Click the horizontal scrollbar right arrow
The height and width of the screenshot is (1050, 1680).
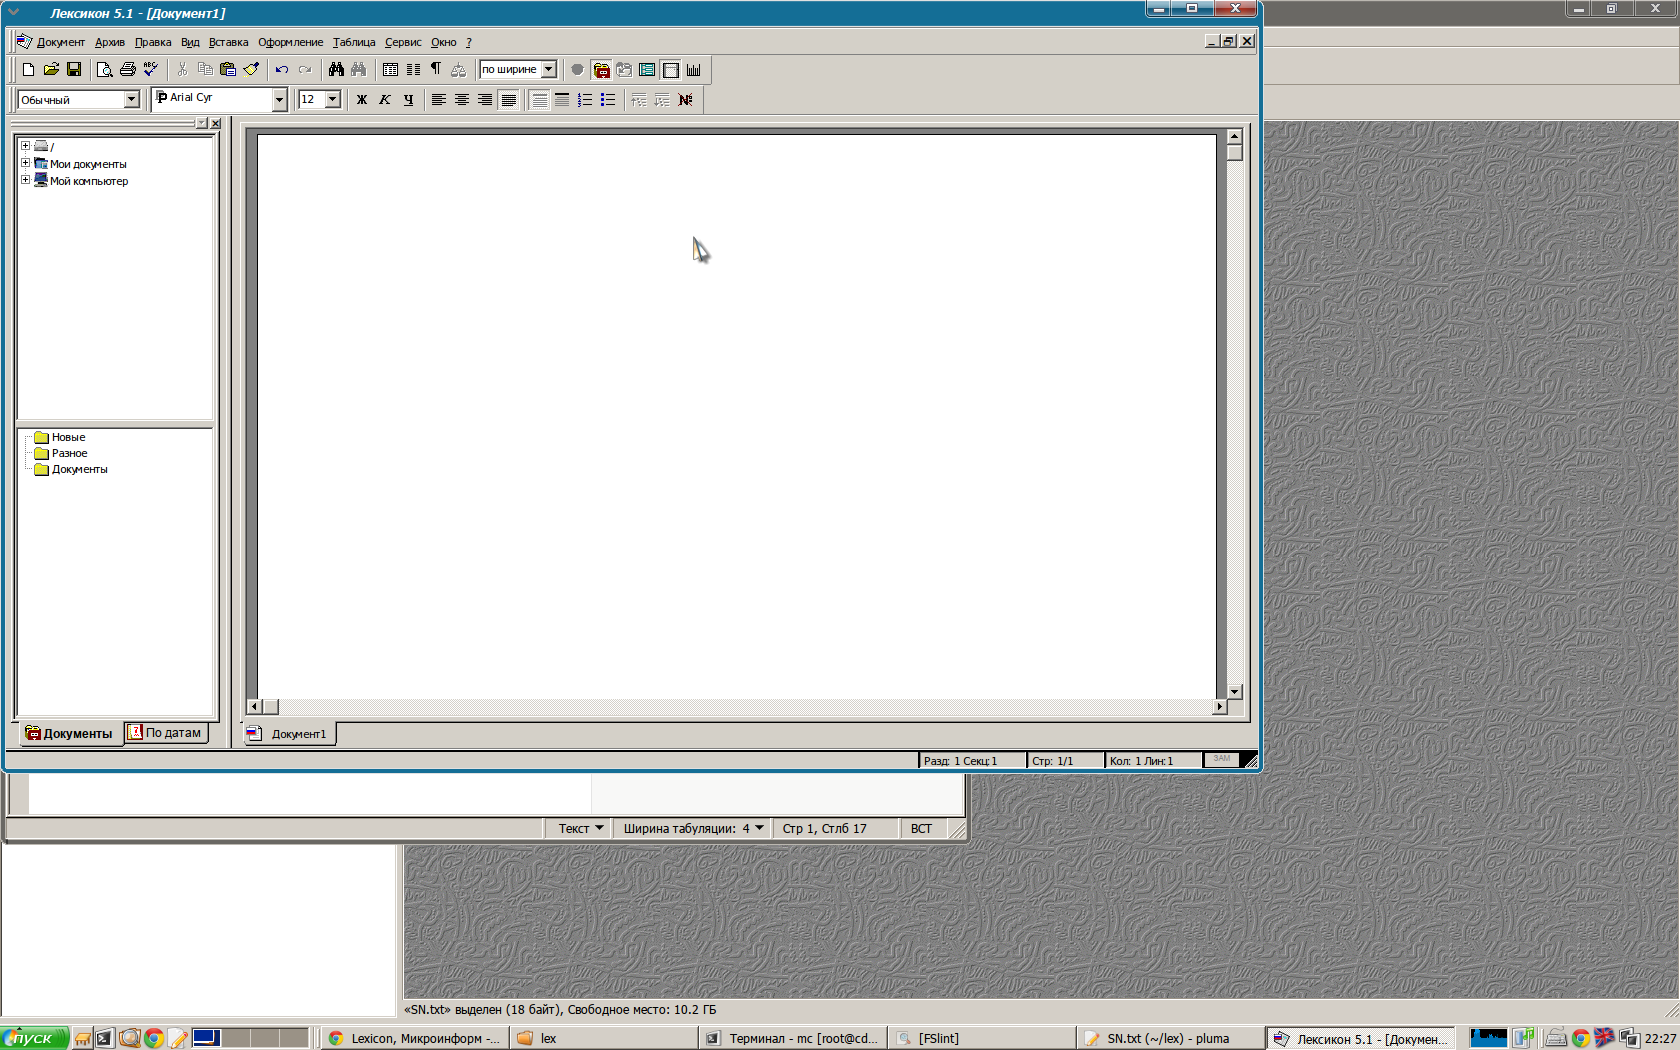pyautogui.click(x=1219, y=707)
